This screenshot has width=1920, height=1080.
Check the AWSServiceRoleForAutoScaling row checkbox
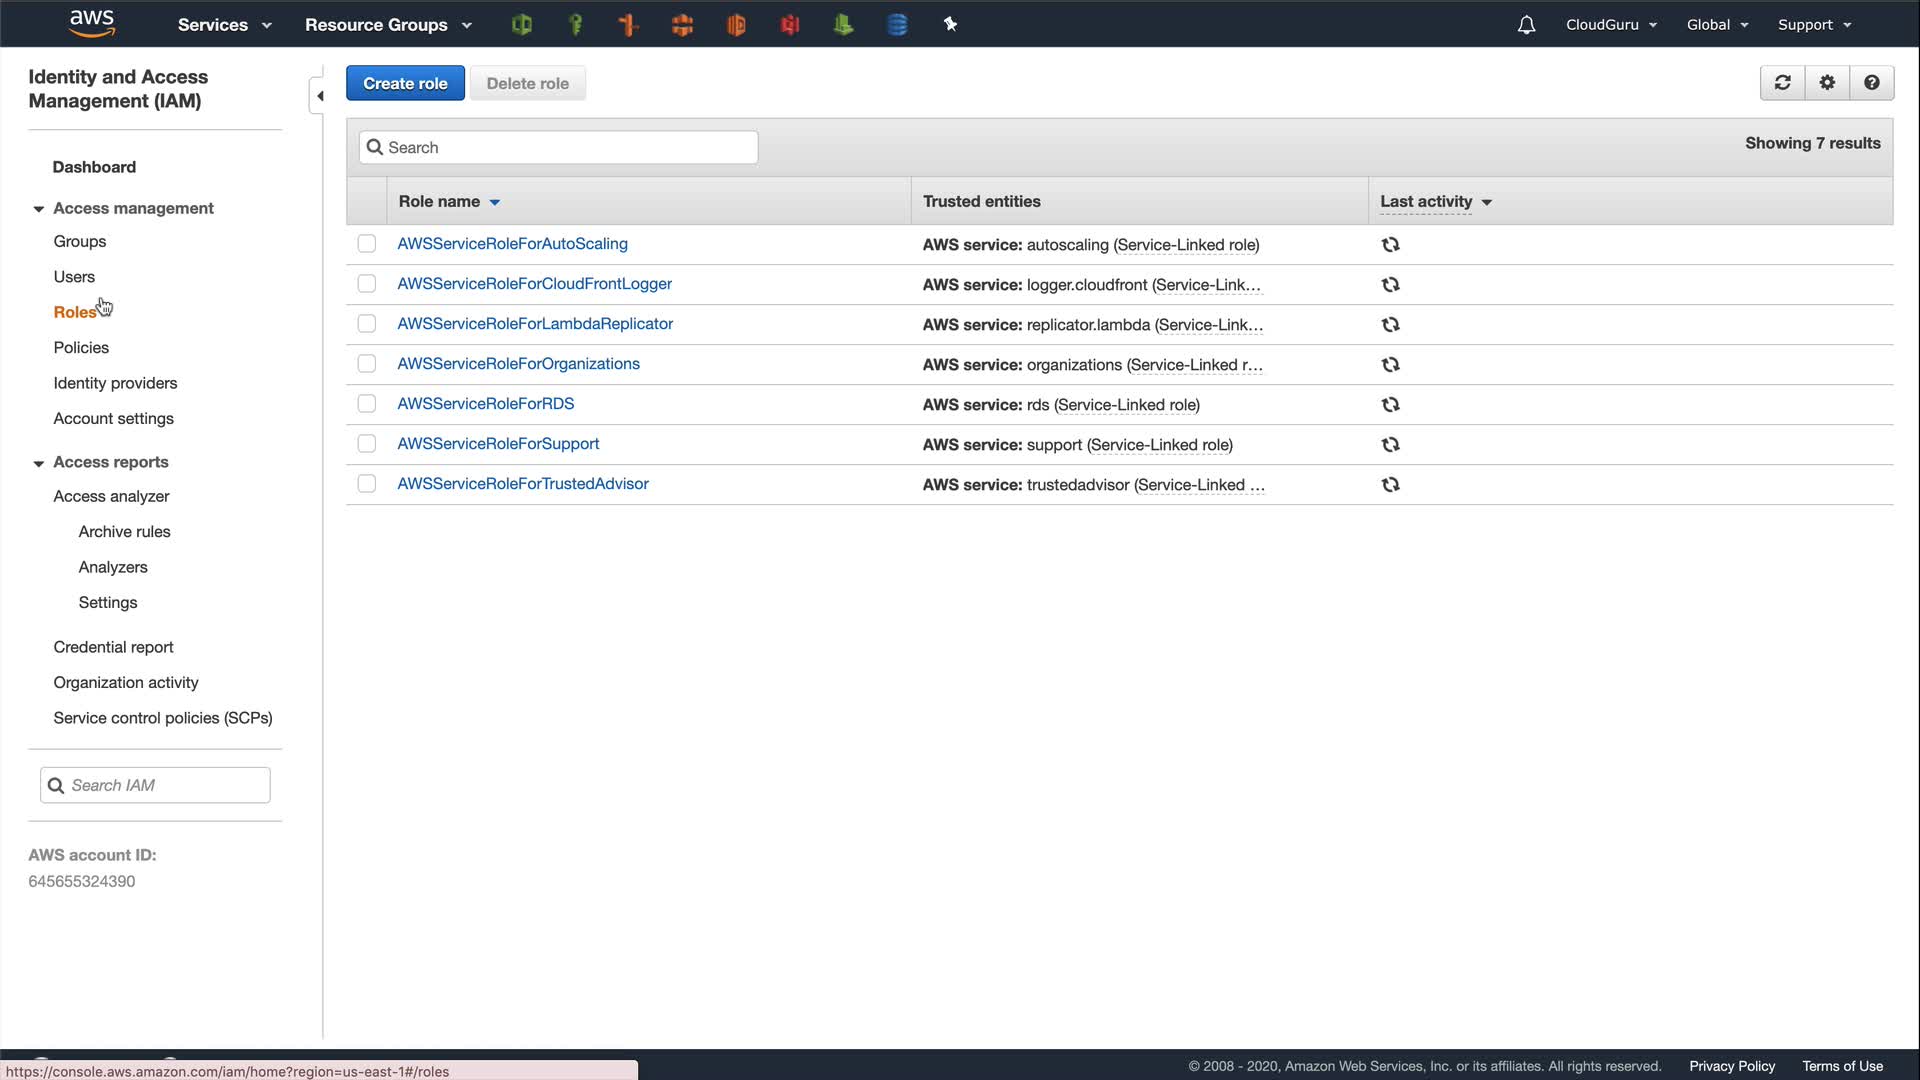pos(367,244)
